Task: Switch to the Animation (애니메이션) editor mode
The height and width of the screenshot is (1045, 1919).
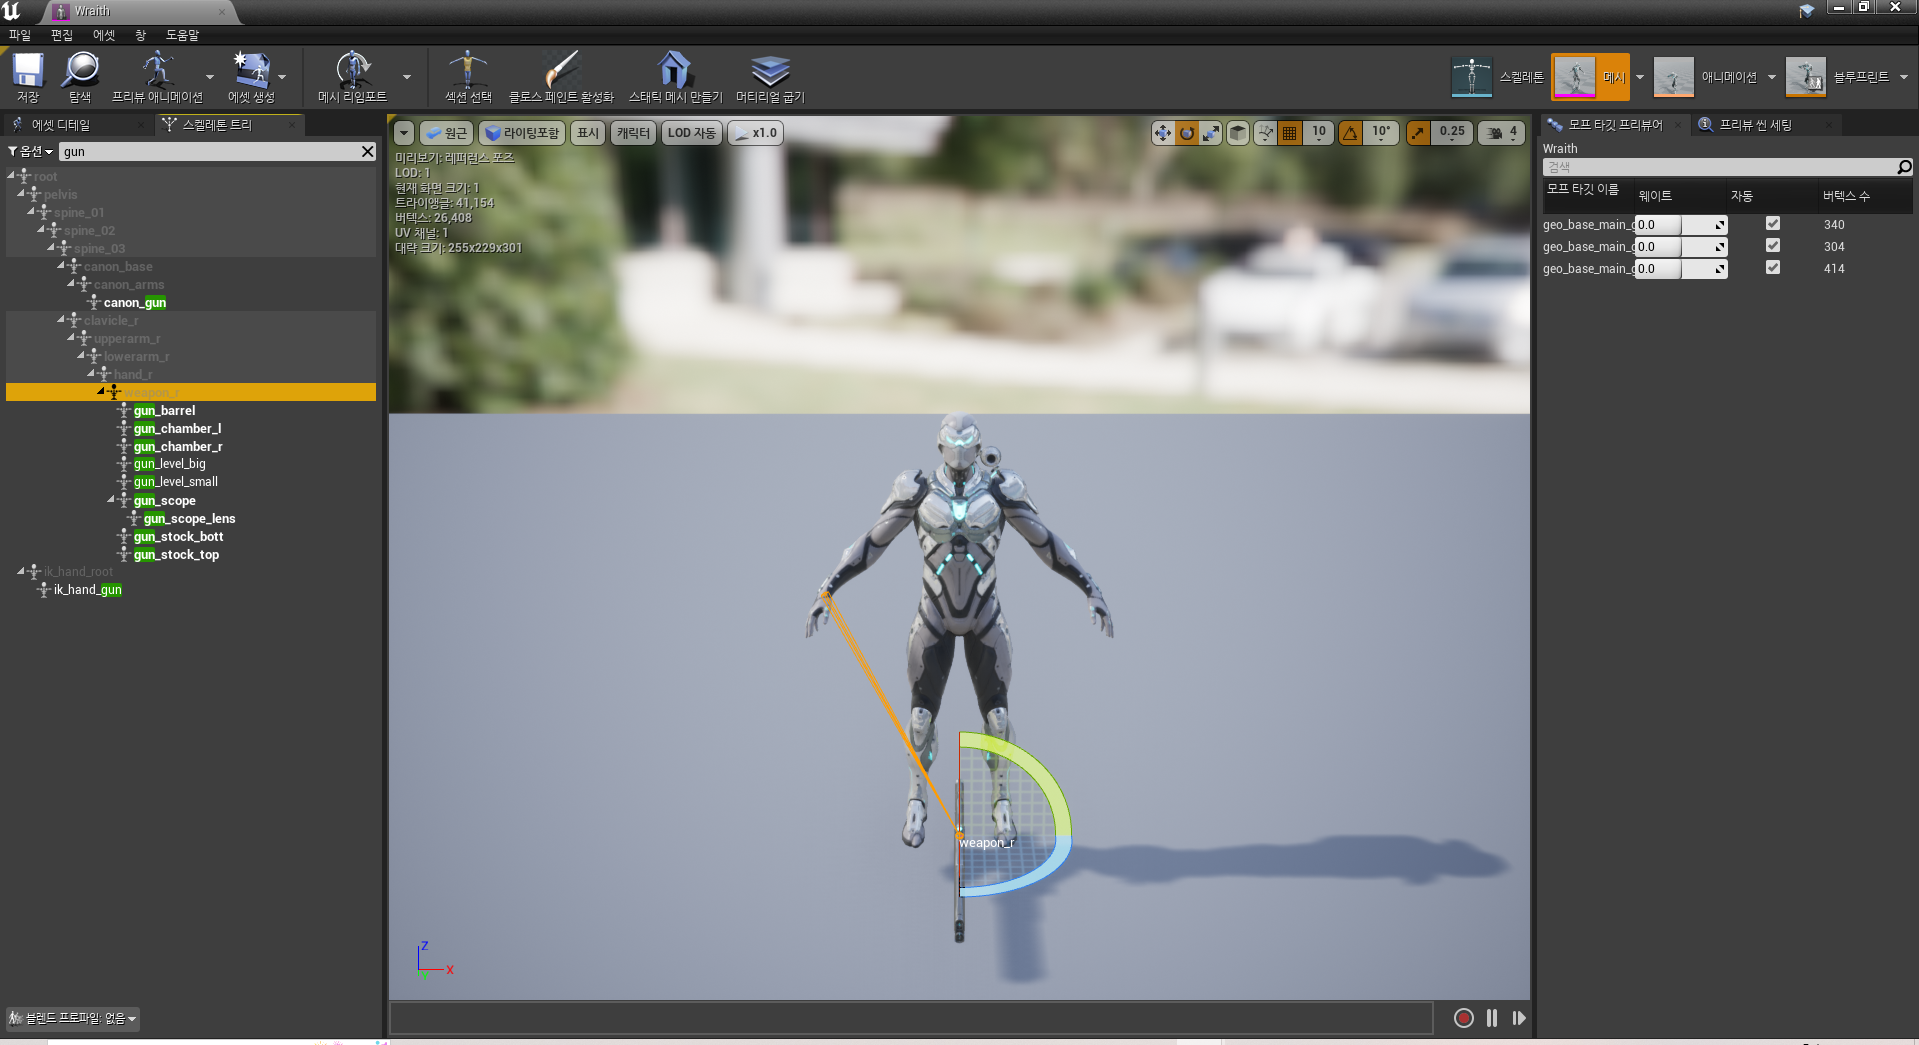Action: (x=1705, y=77)
